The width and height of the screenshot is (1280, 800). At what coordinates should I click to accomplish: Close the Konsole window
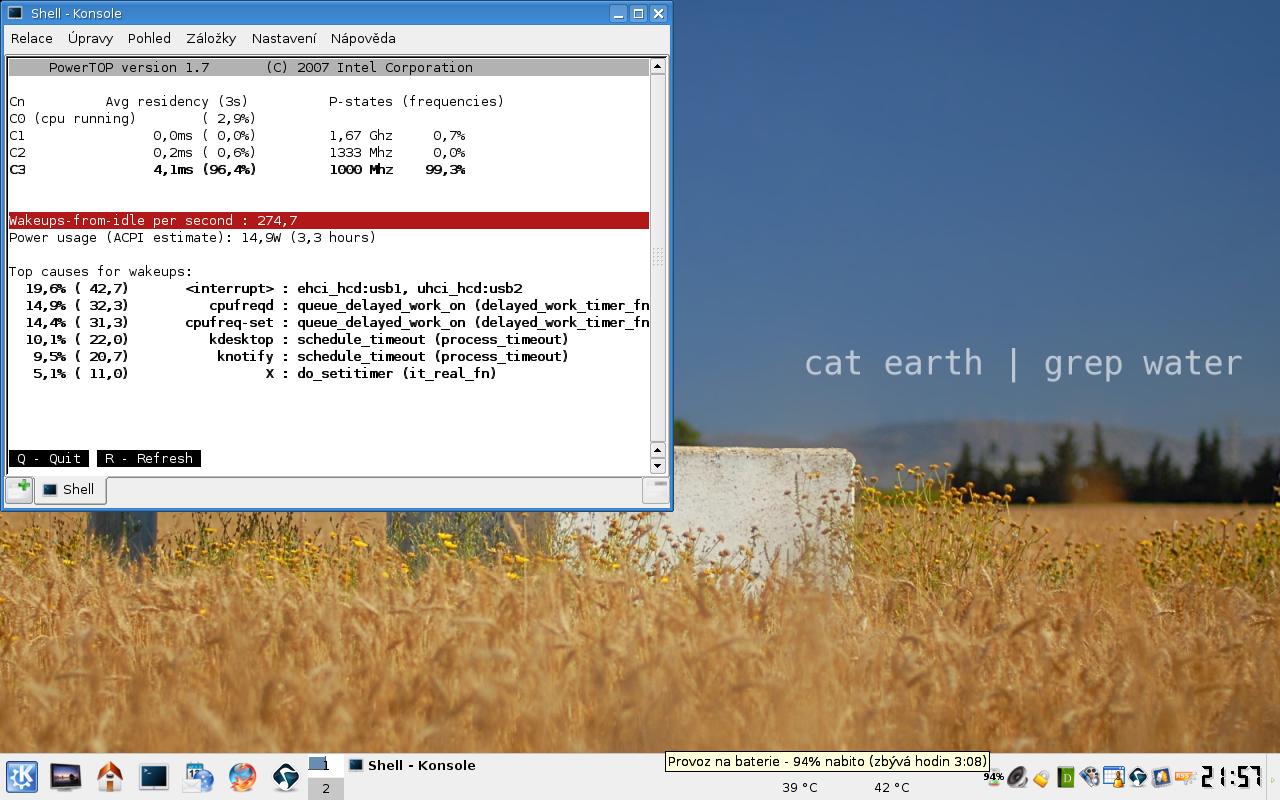[658, 13]
